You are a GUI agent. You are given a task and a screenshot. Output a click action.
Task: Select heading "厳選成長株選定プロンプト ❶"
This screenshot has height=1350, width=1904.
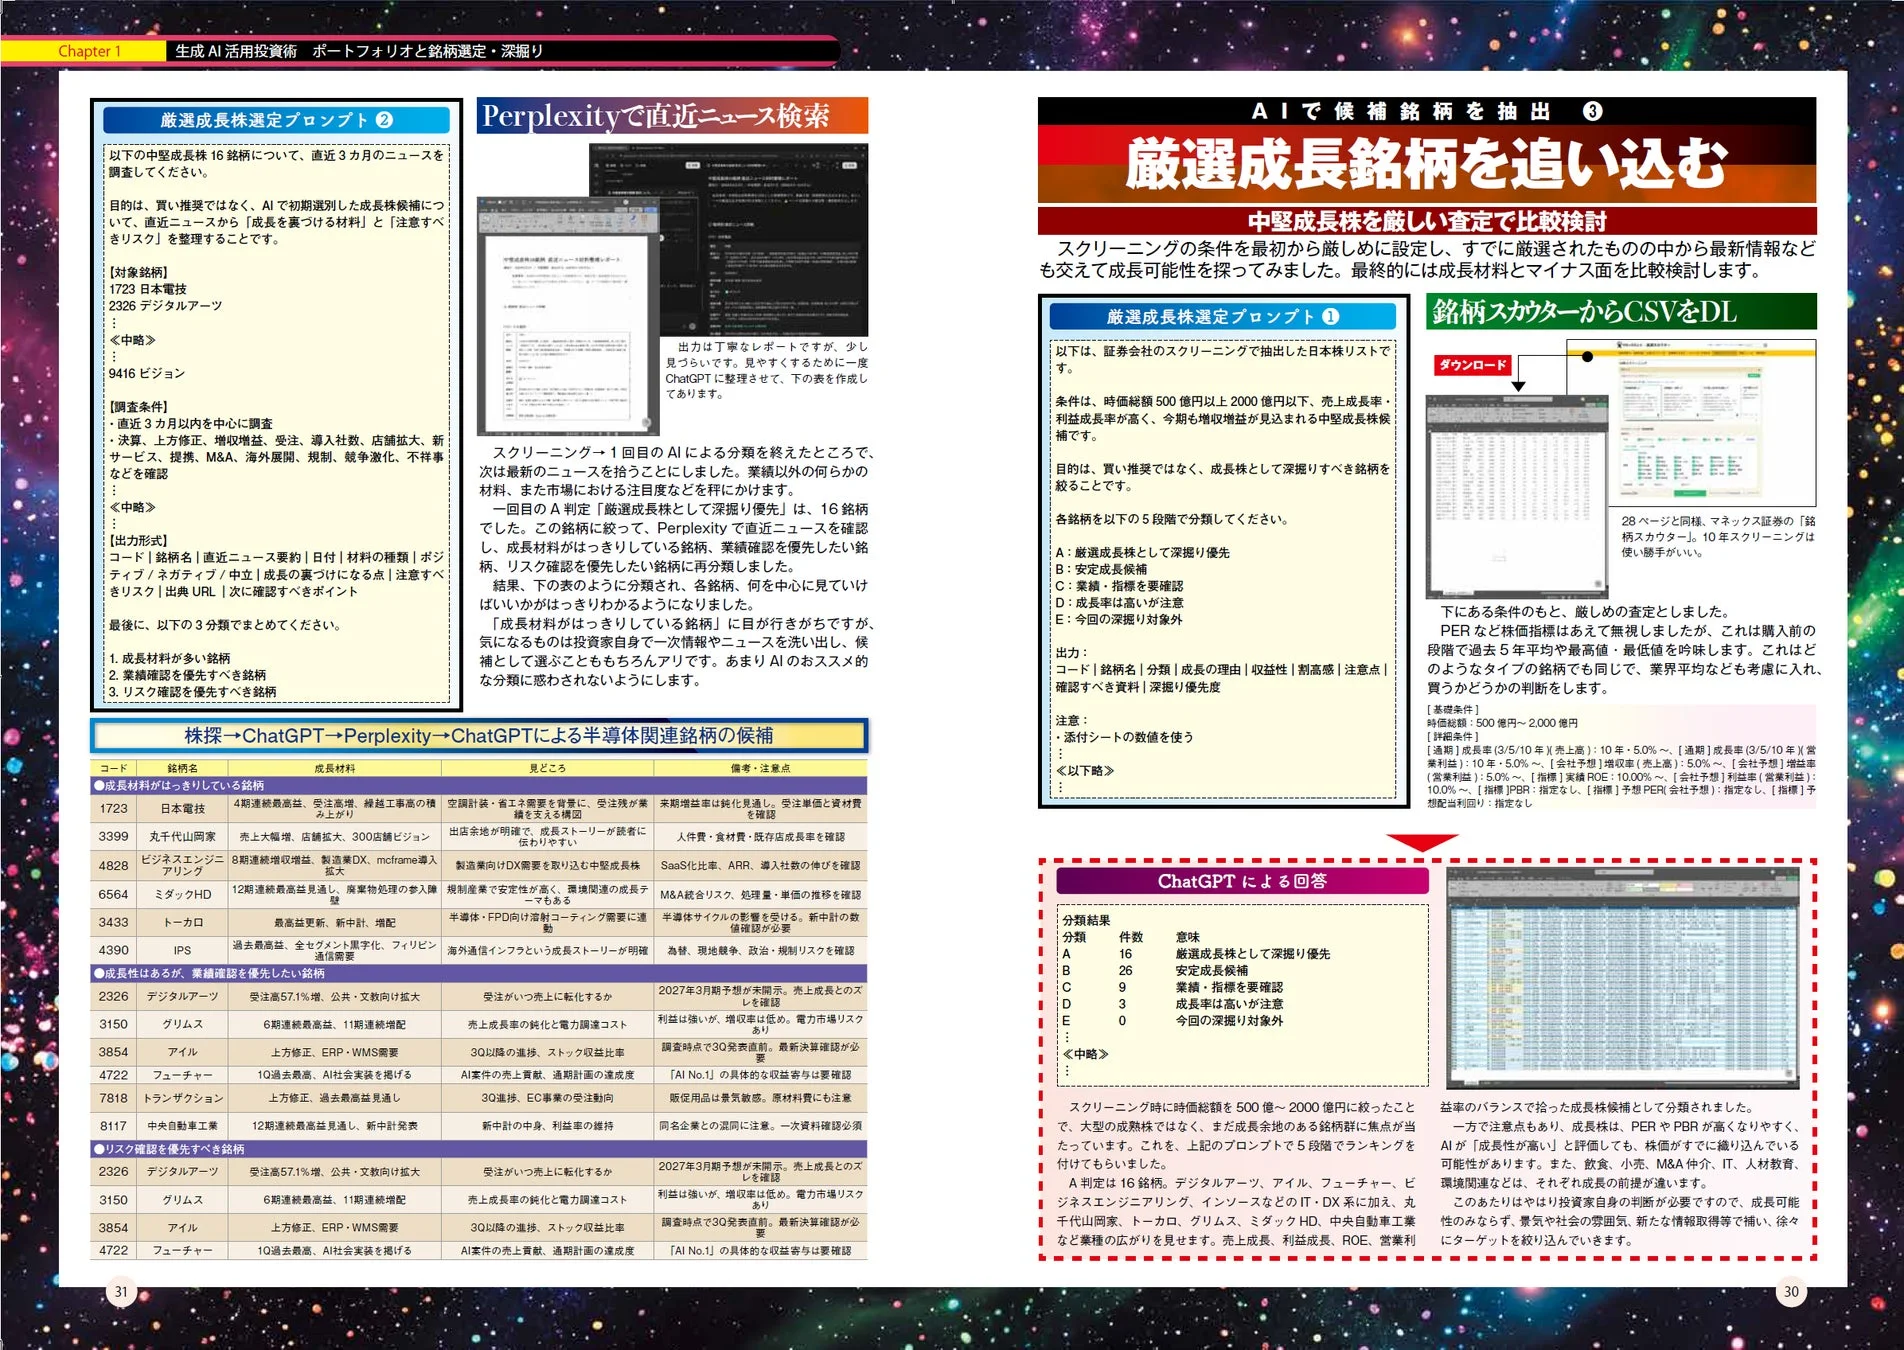tap(1222, 317)
